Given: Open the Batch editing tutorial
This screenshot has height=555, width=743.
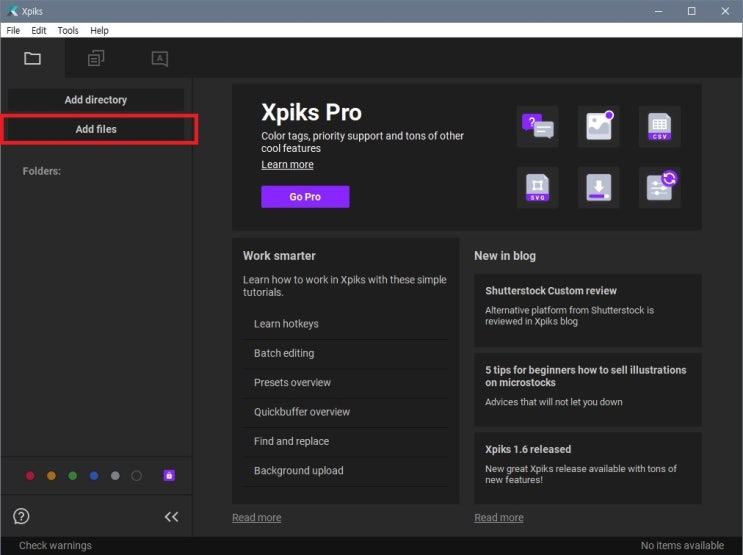Looking at the screenshot, I should tap(345, 354).
